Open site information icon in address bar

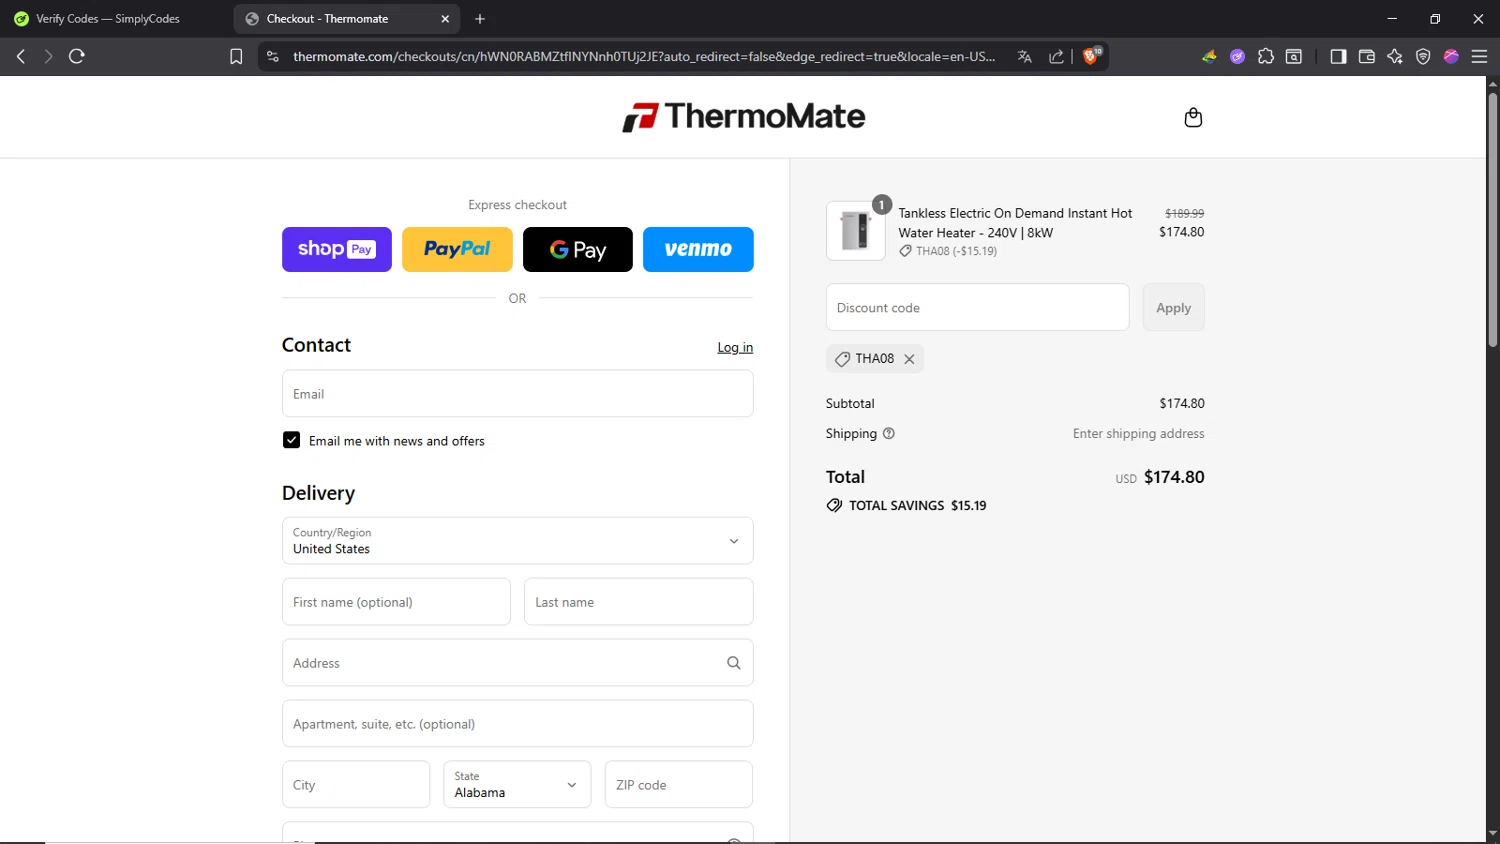(x=273, y=57)
